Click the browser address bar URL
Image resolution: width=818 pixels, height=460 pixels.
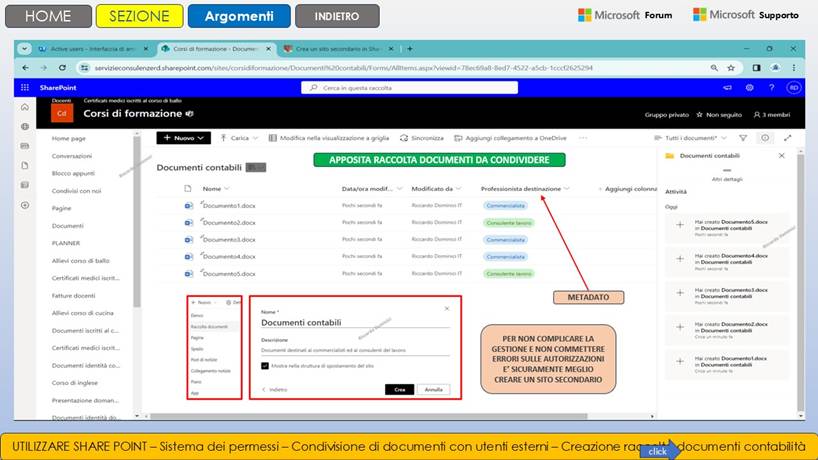point(343,68)
